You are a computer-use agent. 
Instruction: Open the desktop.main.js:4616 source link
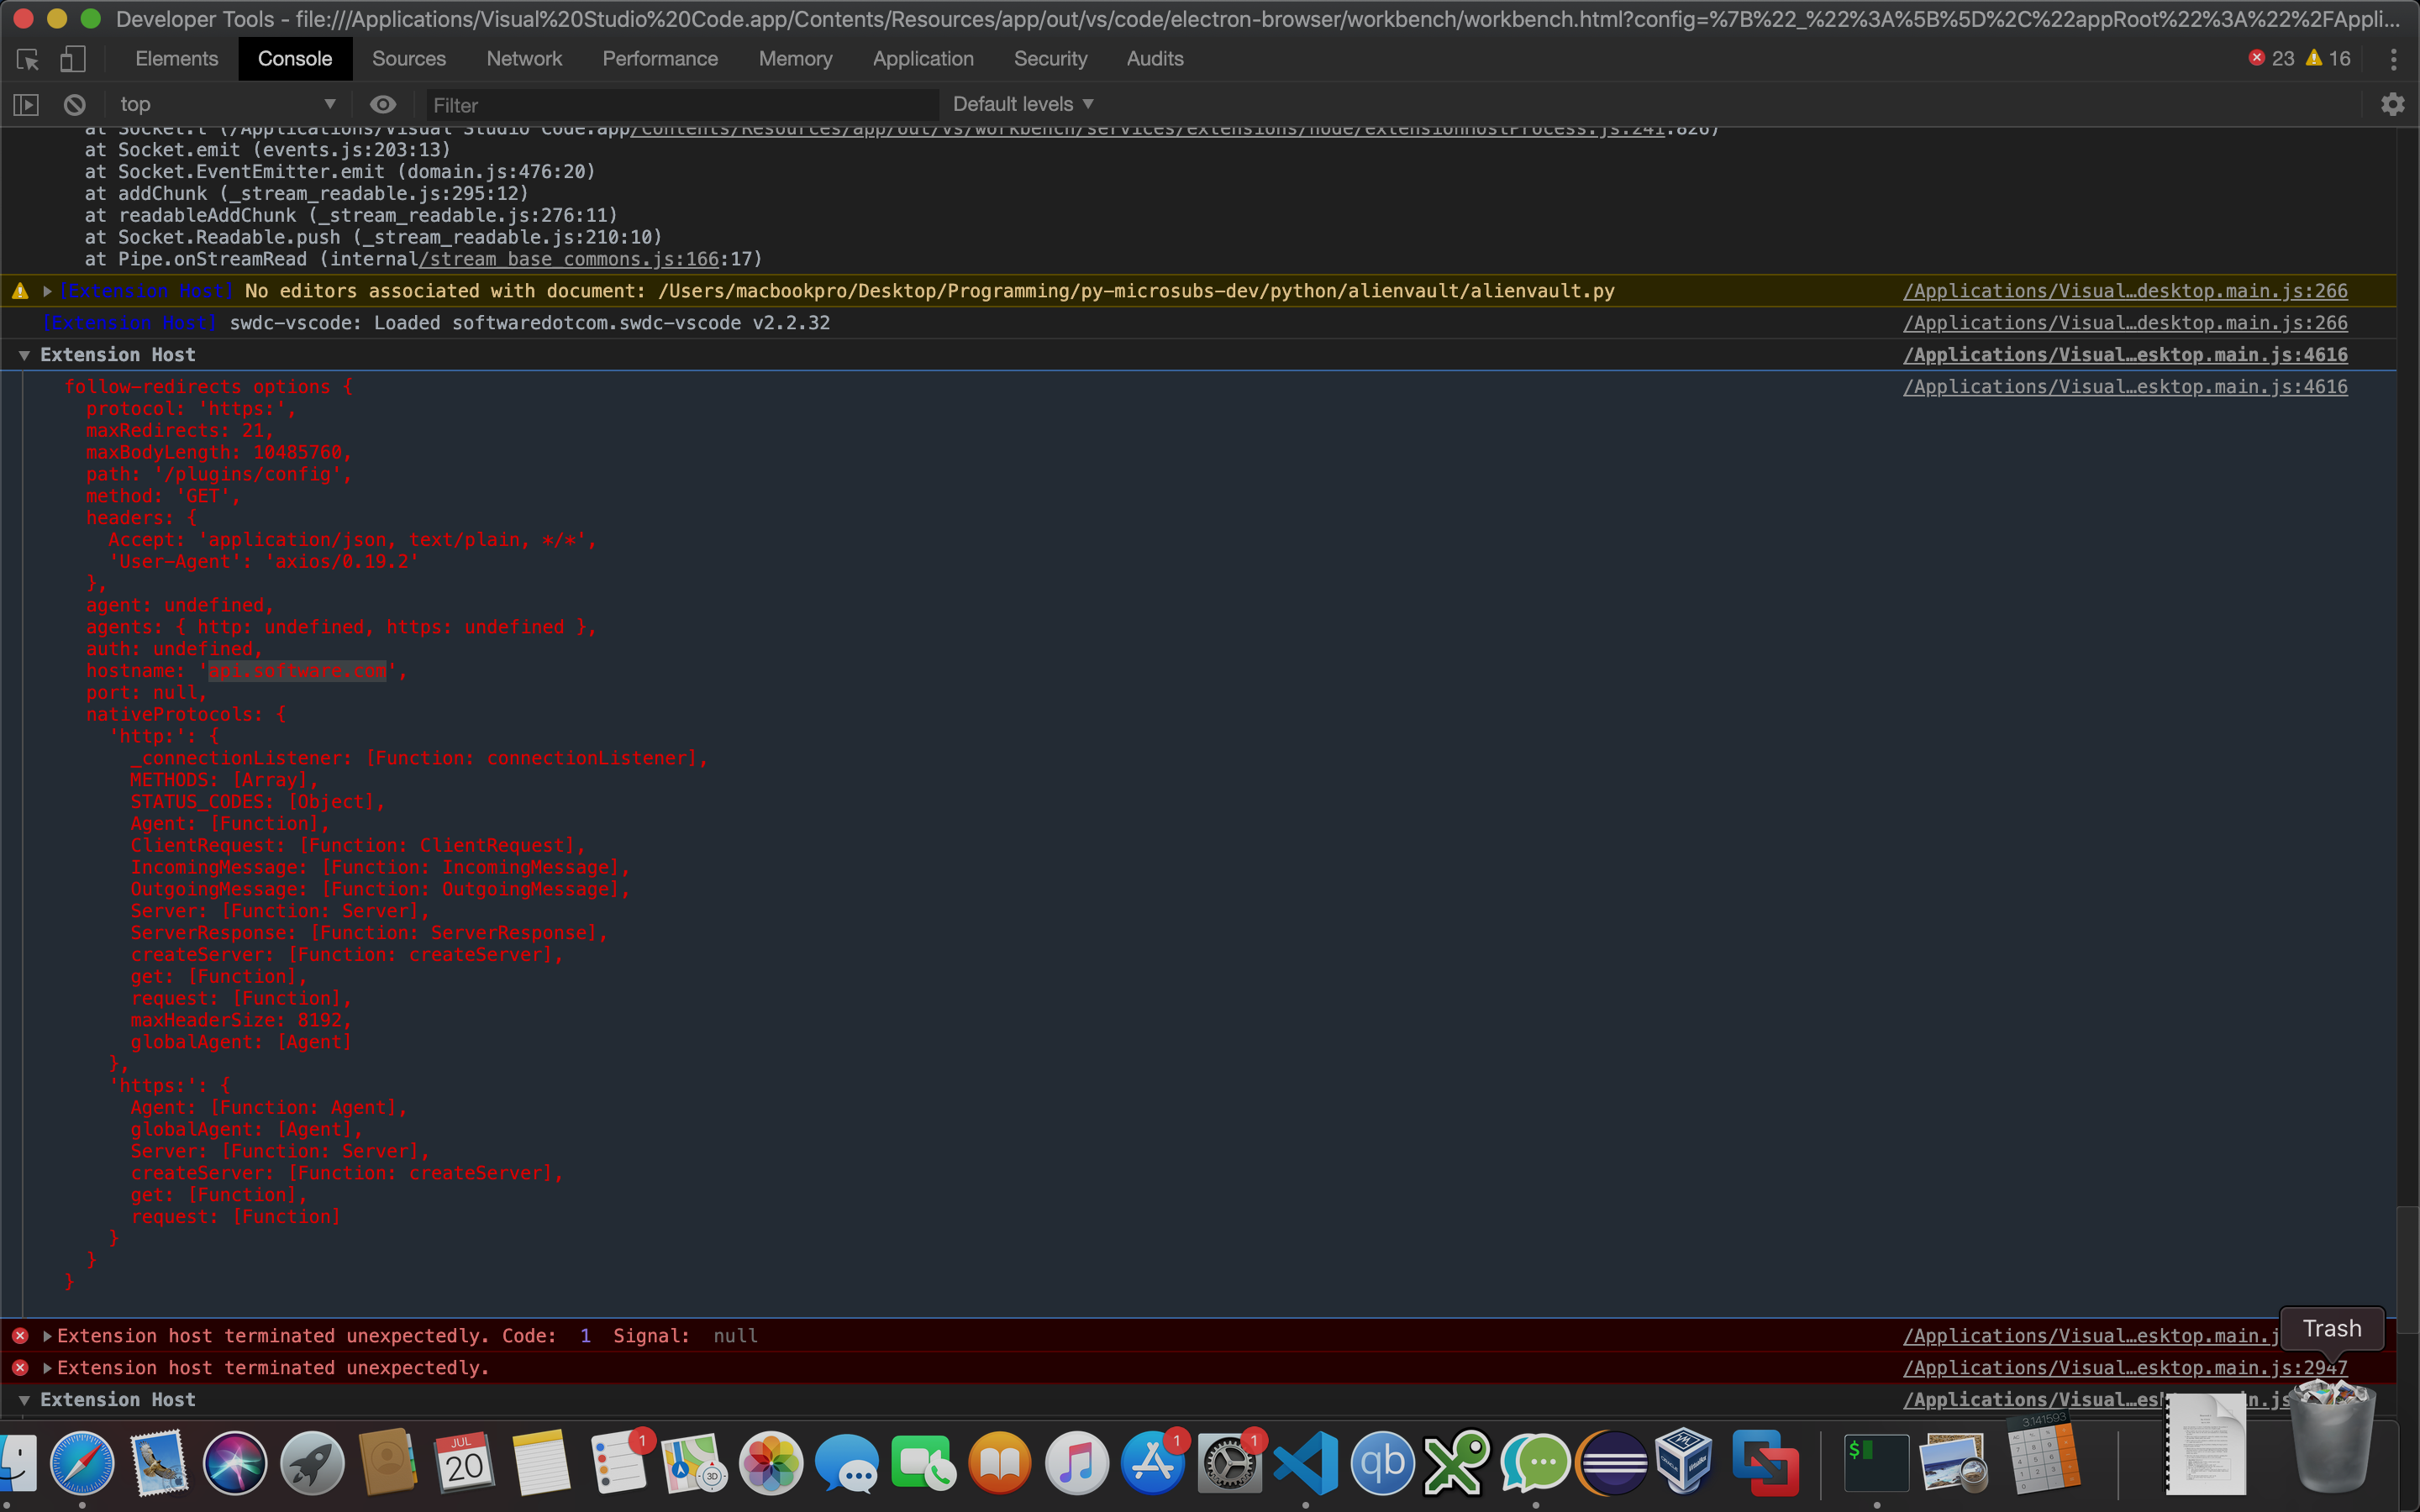(2124, 354)
